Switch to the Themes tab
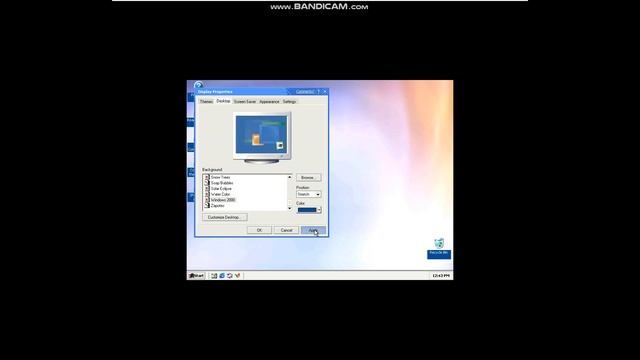The image size is (640, 360). pos(206,102)
